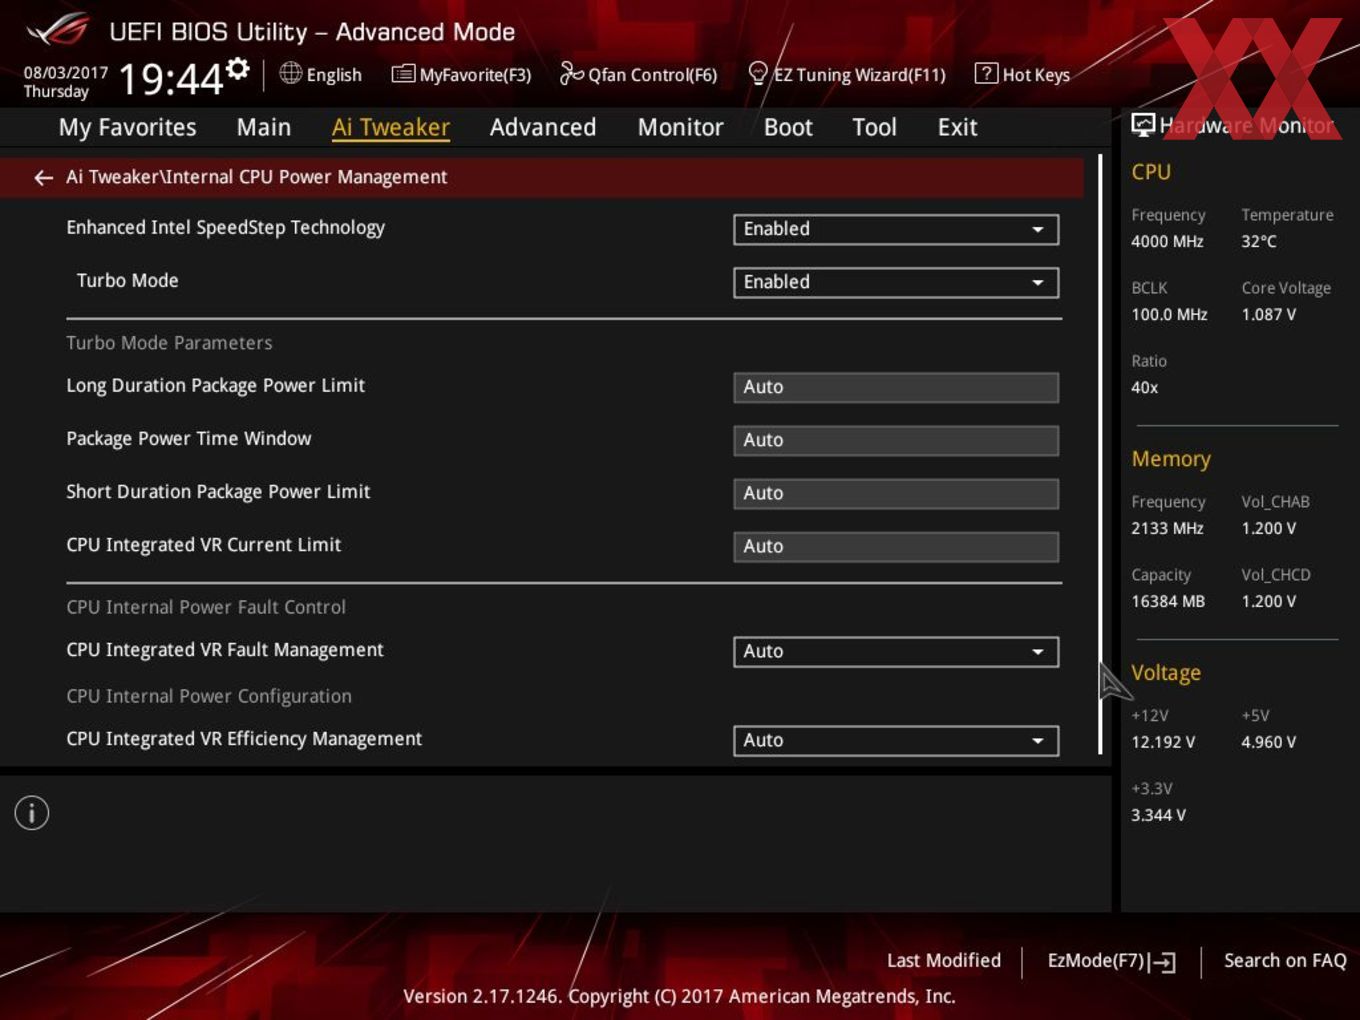1360x1020 pixels.
Task: Click the info circle icon
Action: pos(32,813)
